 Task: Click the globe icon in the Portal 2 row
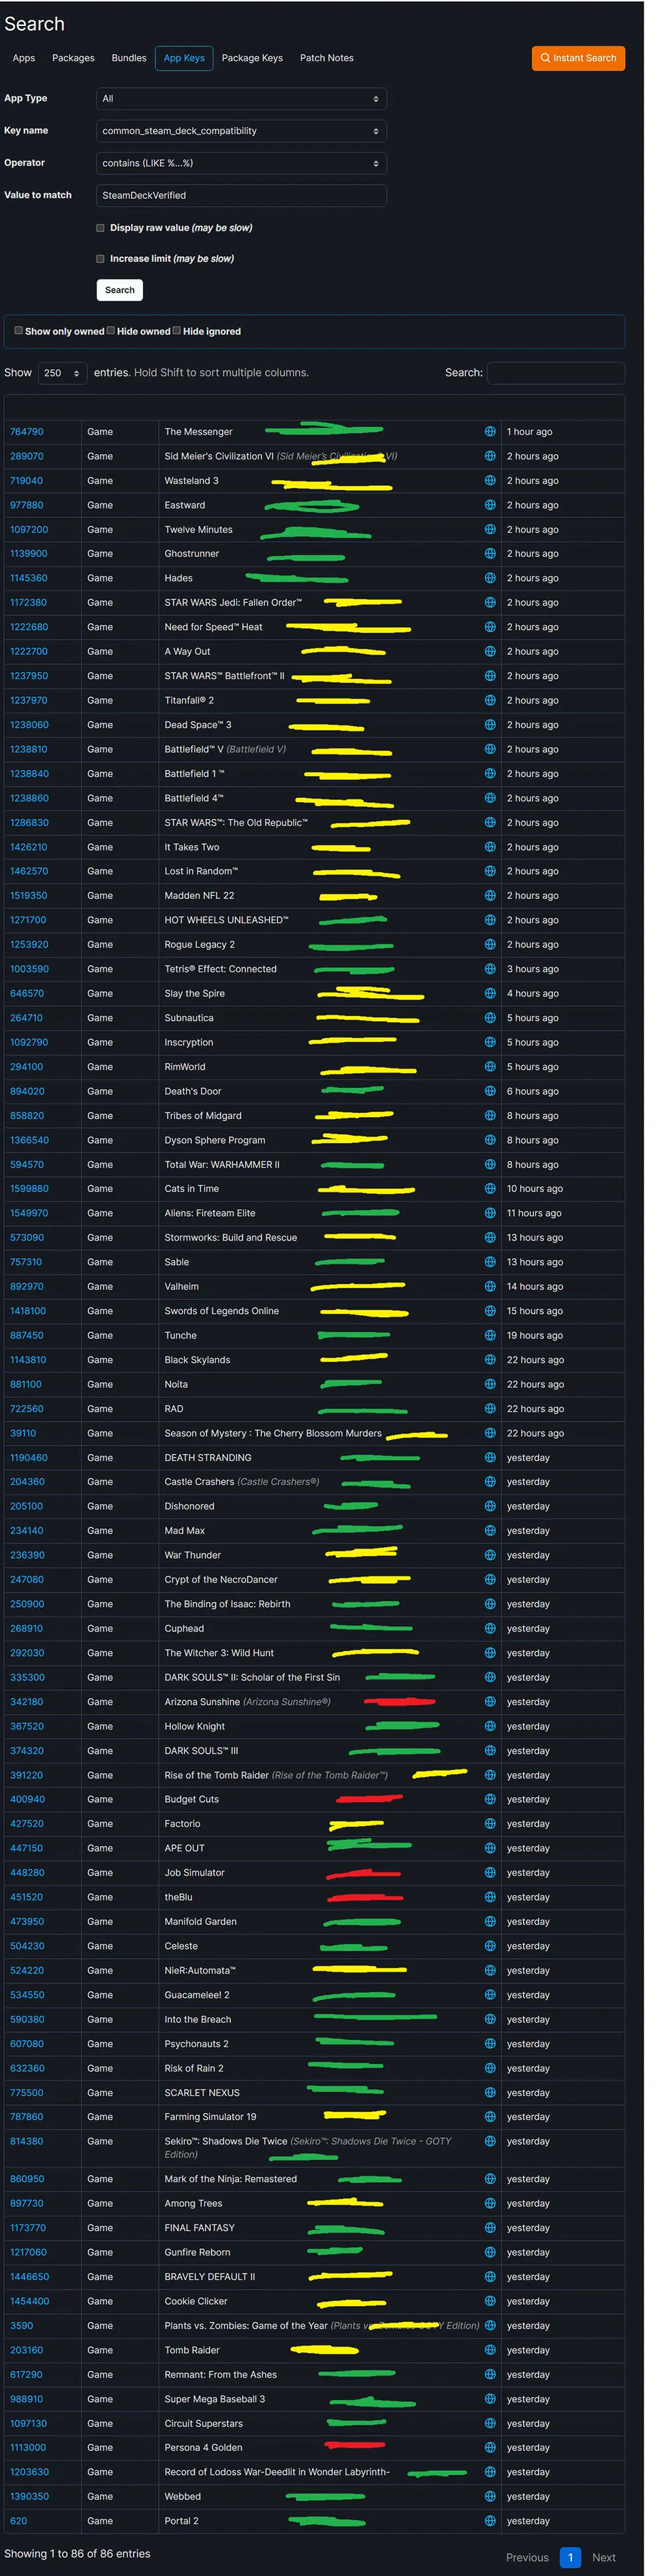click(490, 2521)
